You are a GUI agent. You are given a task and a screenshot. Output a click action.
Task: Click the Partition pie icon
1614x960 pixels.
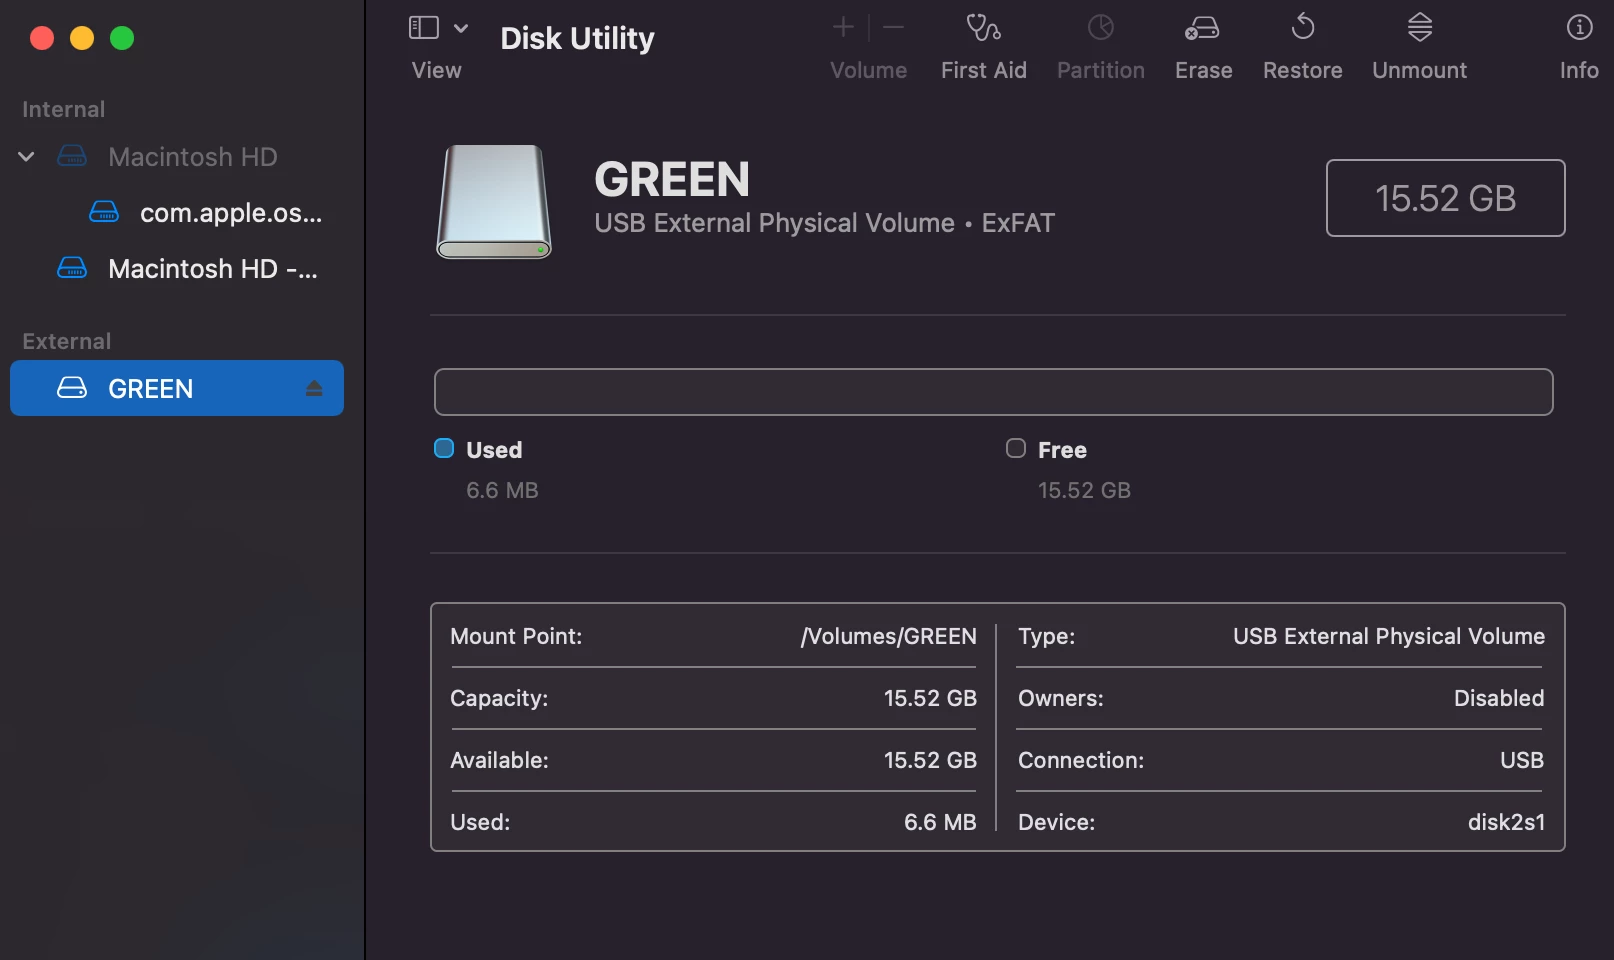[1101, 27]
